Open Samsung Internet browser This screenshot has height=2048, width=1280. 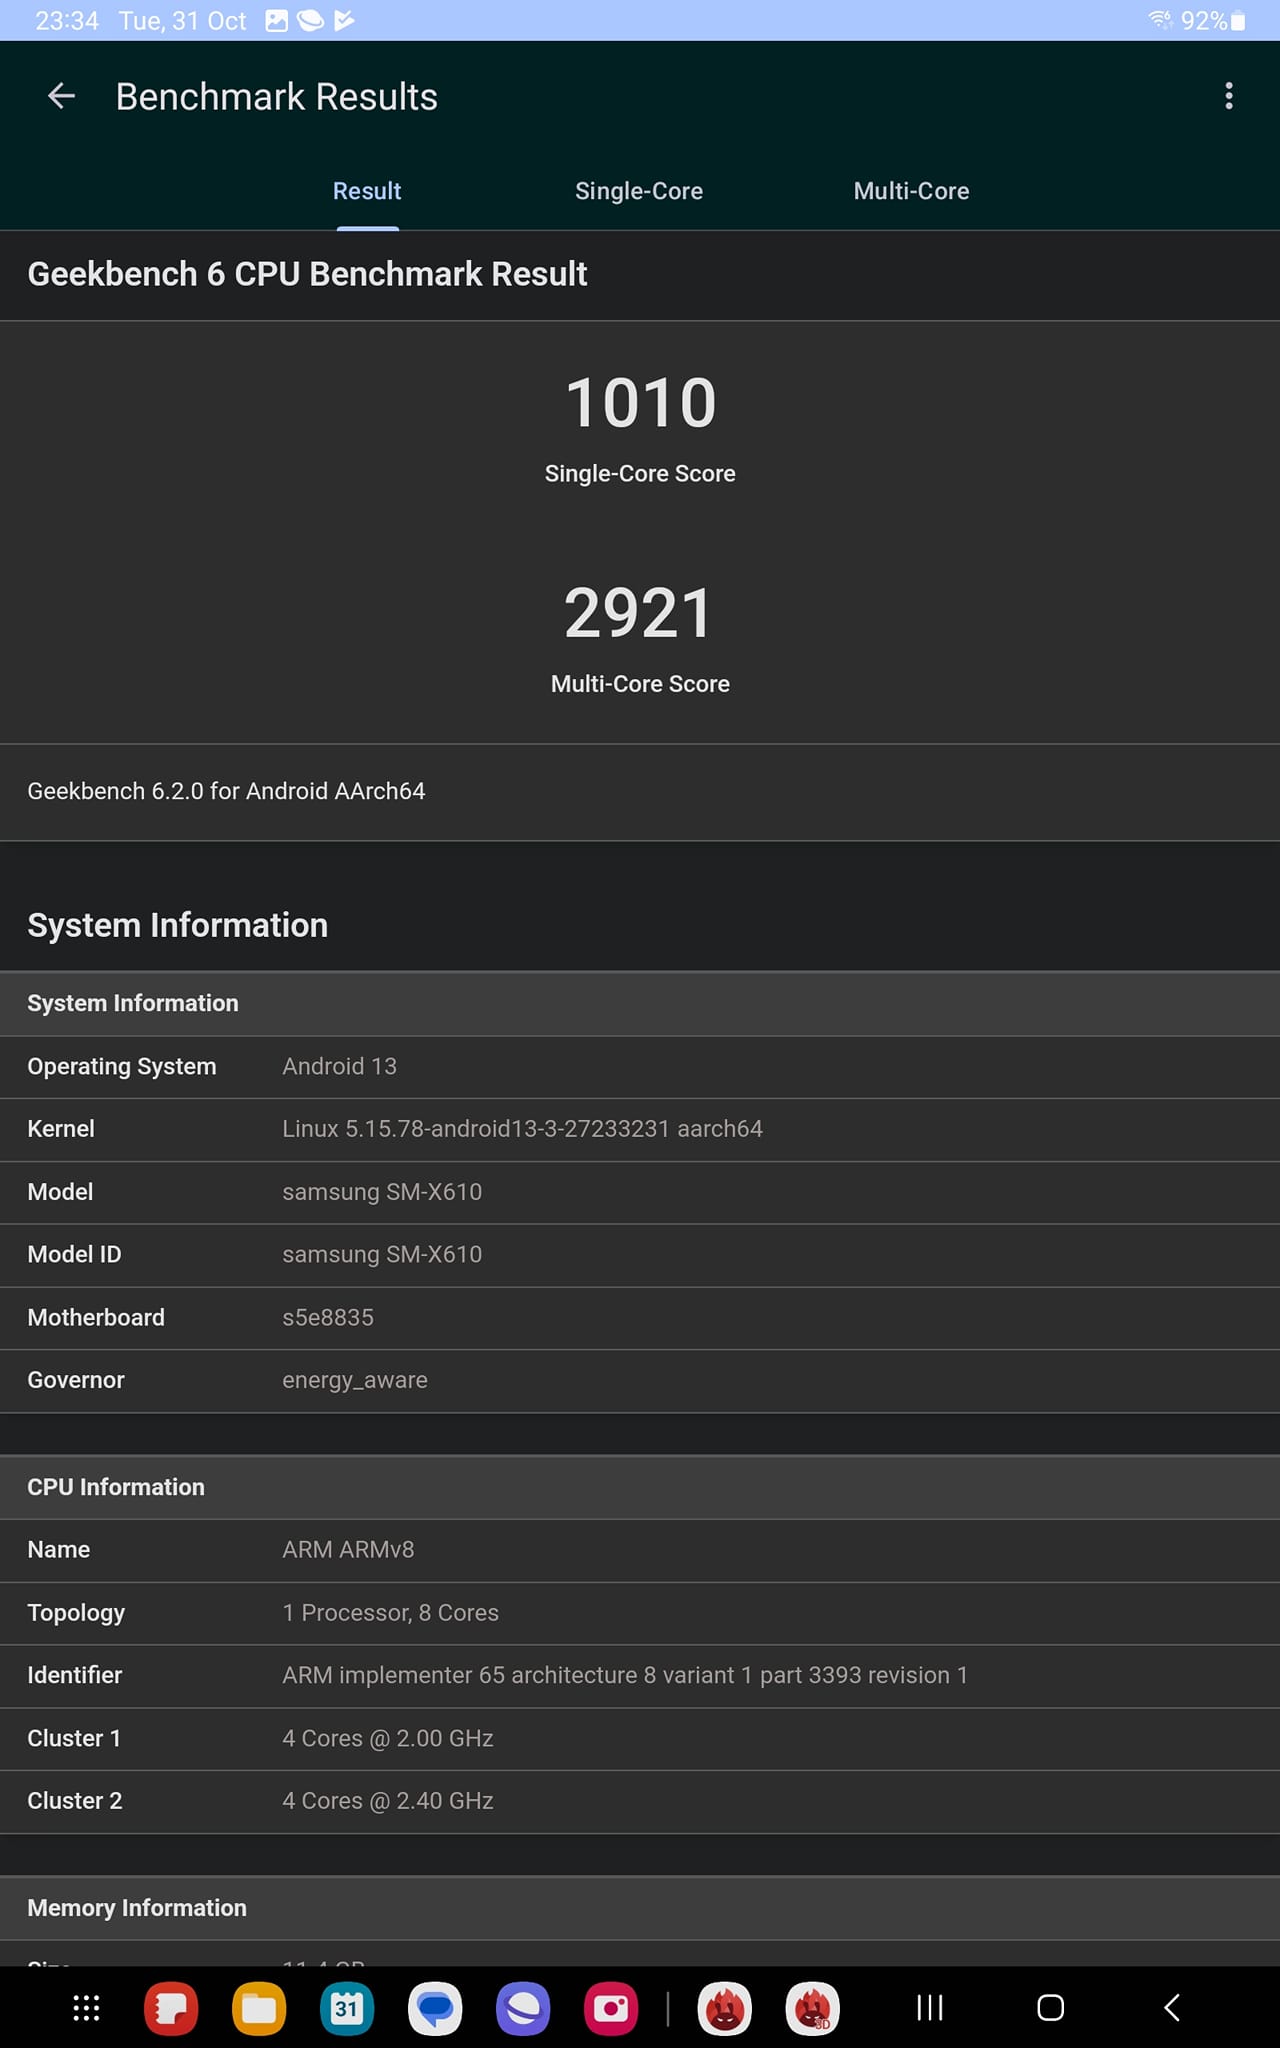pyautogui.click(x=523, y=2008)
